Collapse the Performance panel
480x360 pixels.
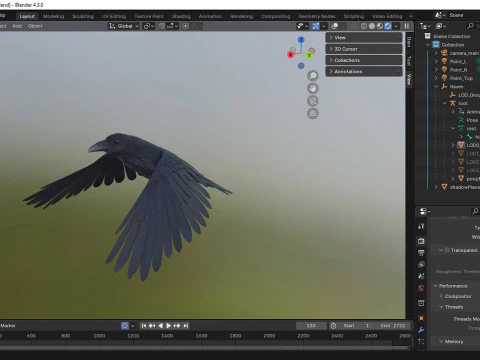(435, 286)
